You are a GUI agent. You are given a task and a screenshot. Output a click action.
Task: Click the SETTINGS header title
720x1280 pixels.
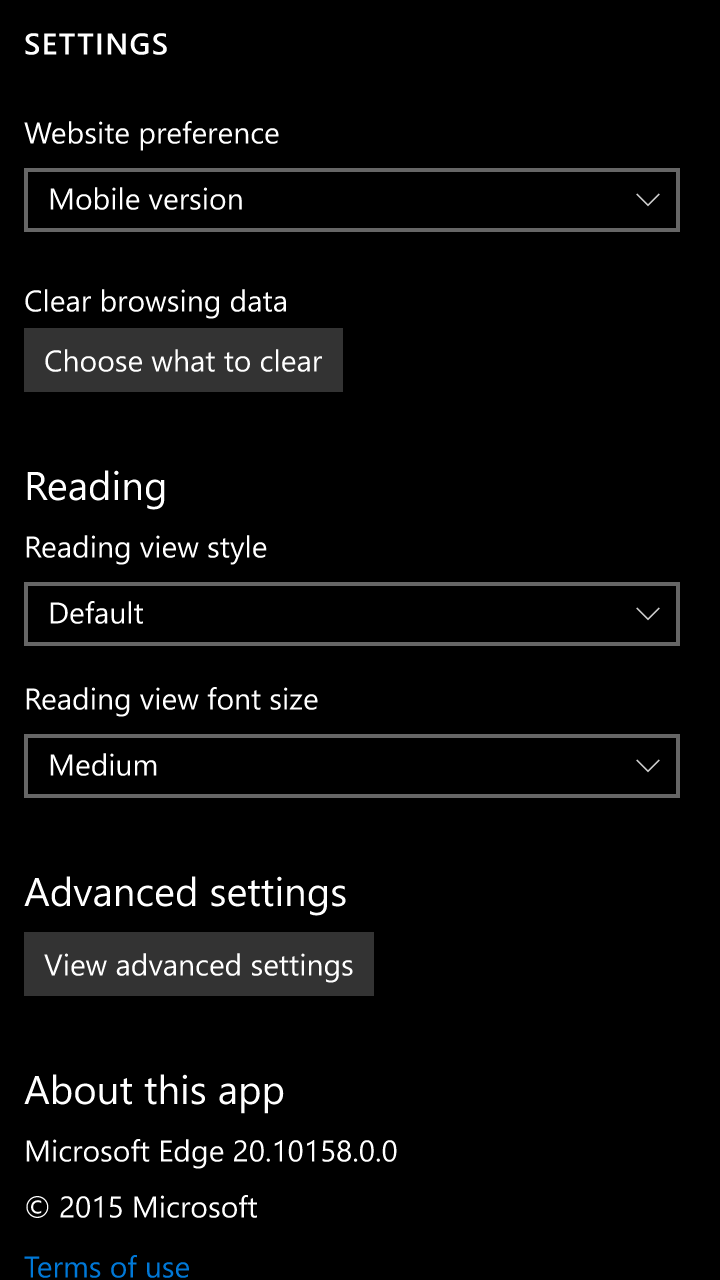96,44
